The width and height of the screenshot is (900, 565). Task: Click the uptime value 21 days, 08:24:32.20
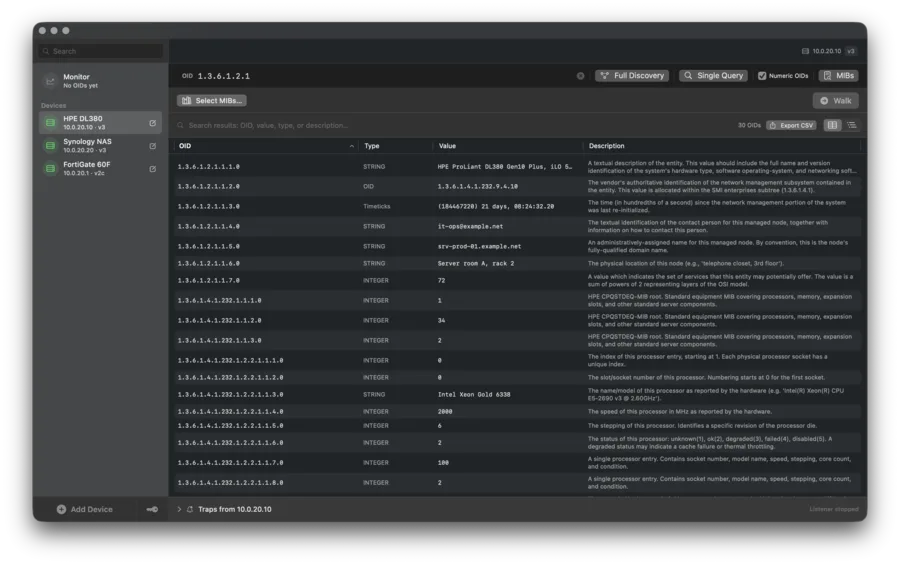(x=496, y=207)
